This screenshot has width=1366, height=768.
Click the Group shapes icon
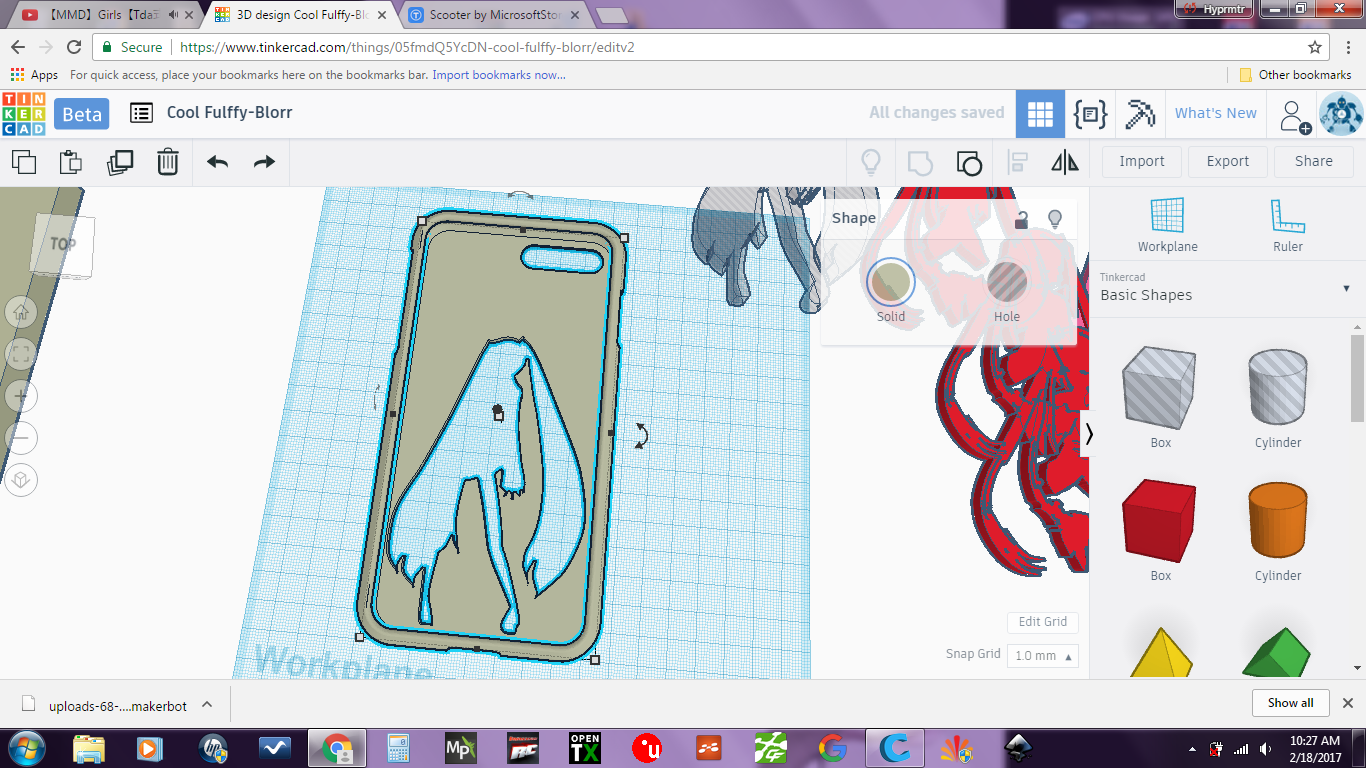click(x=920, y=162)
